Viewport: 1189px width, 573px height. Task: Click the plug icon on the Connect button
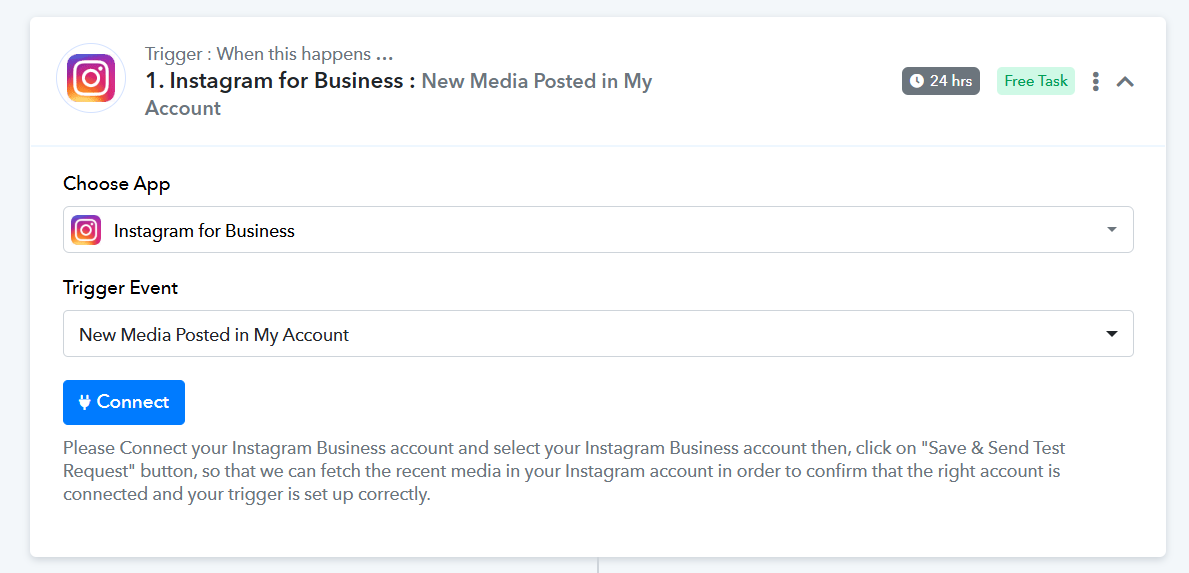[85, 402]
